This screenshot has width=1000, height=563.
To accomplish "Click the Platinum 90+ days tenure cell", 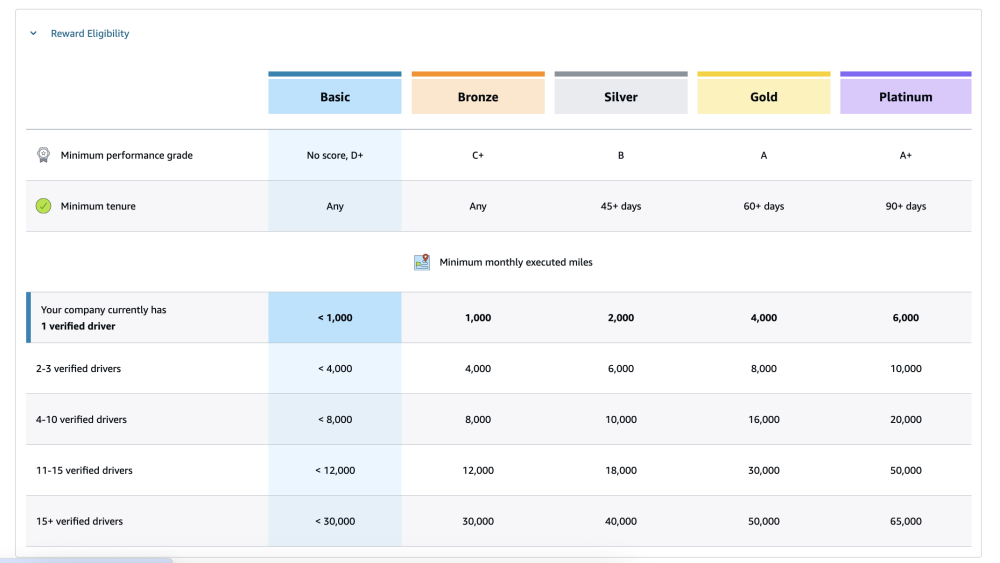I will [x=906, y=206].
